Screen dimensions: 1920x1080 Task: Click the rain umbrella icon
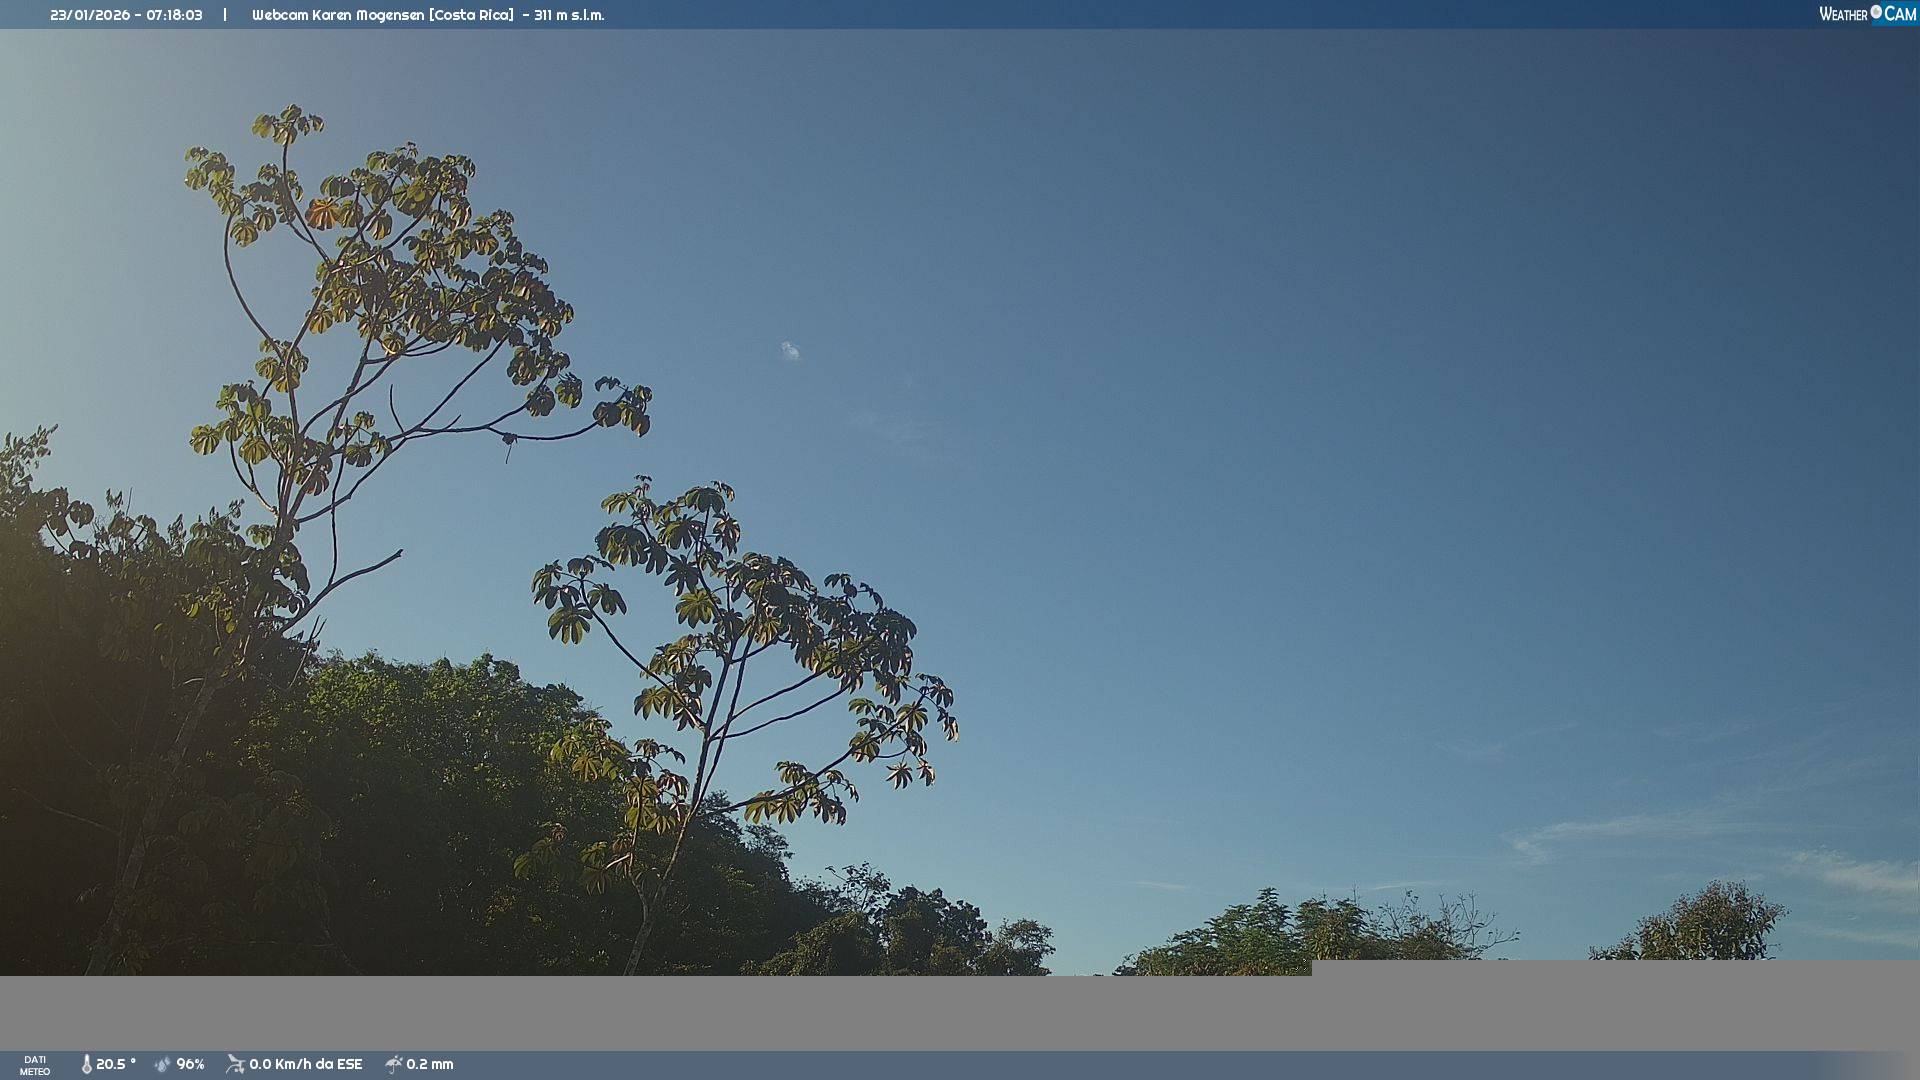tap(393, 1064)
